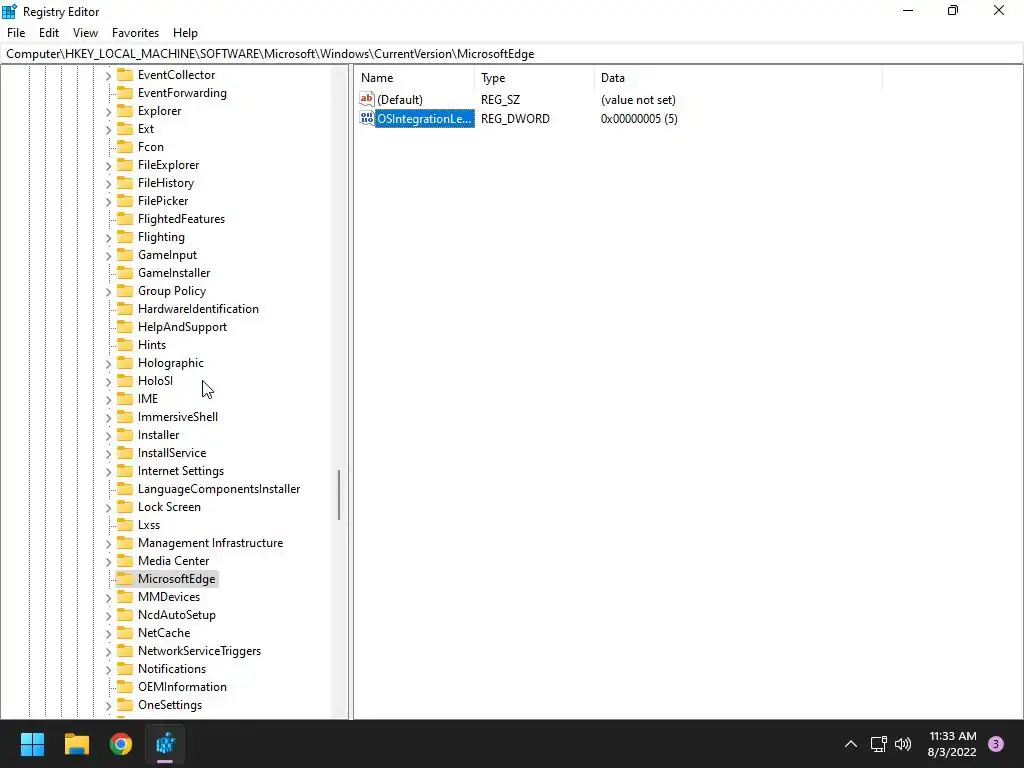This screenshot has width=1024, height=768.
Task: Expand the Holographic key
Action: tap(108, 364)
